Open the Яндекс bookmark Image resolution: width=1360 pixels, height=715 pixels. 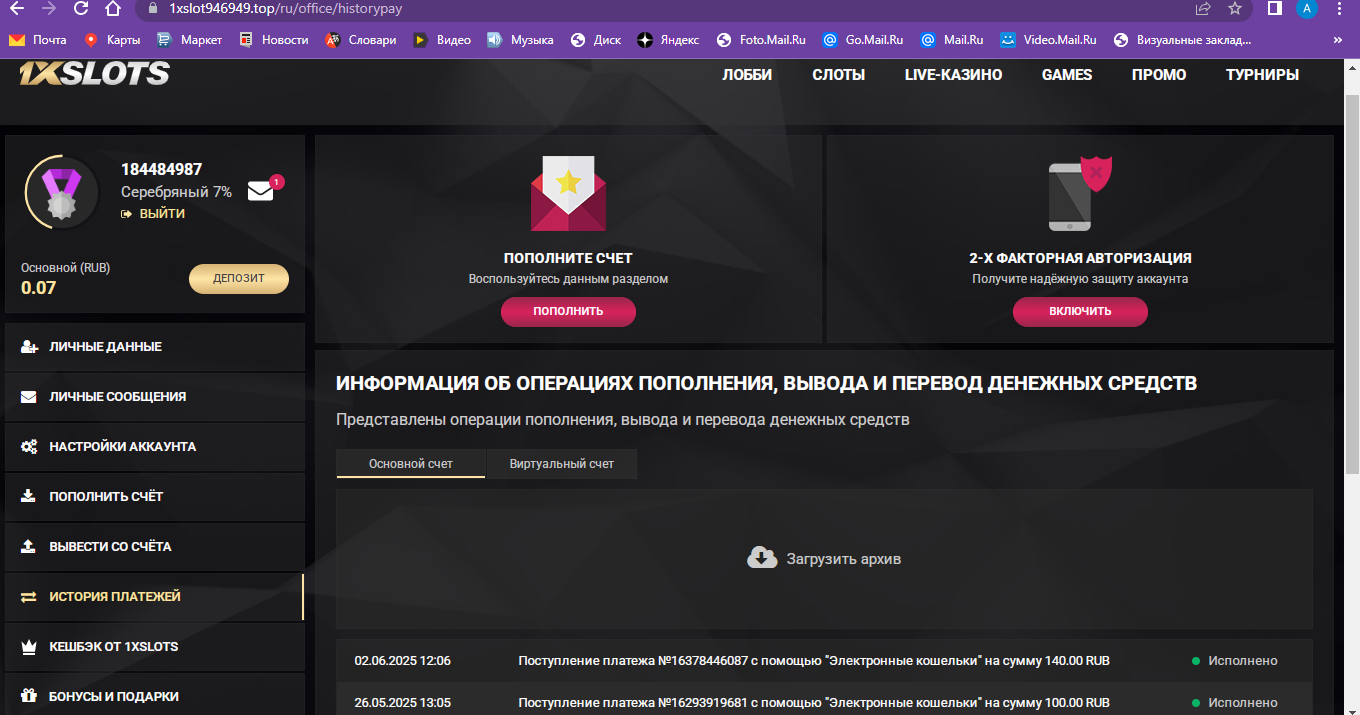pyautogui.click(x=669, y=40)
